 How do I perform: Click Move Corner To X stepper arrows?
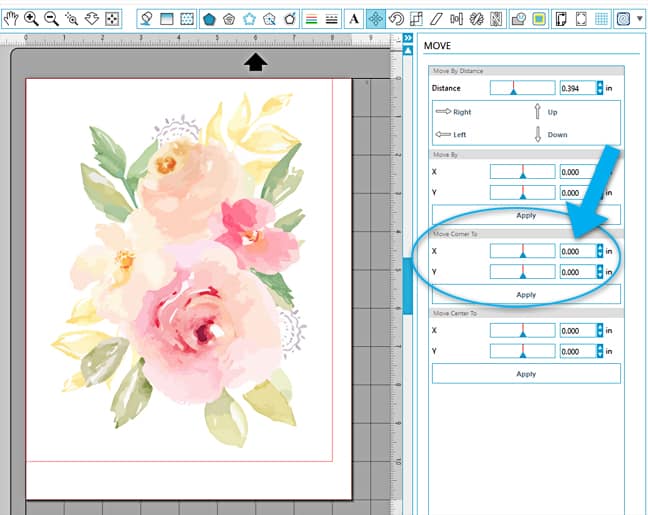point(600,251)
